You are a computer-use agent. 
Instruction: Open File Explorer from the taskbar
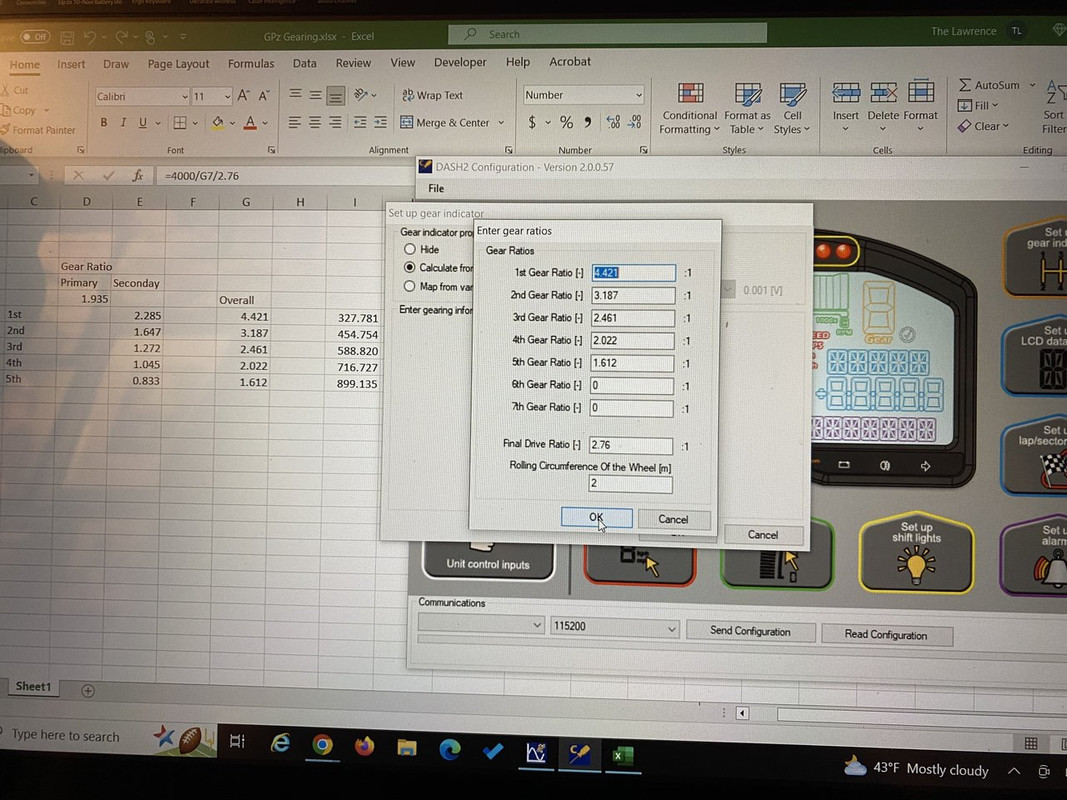[407, 748]
